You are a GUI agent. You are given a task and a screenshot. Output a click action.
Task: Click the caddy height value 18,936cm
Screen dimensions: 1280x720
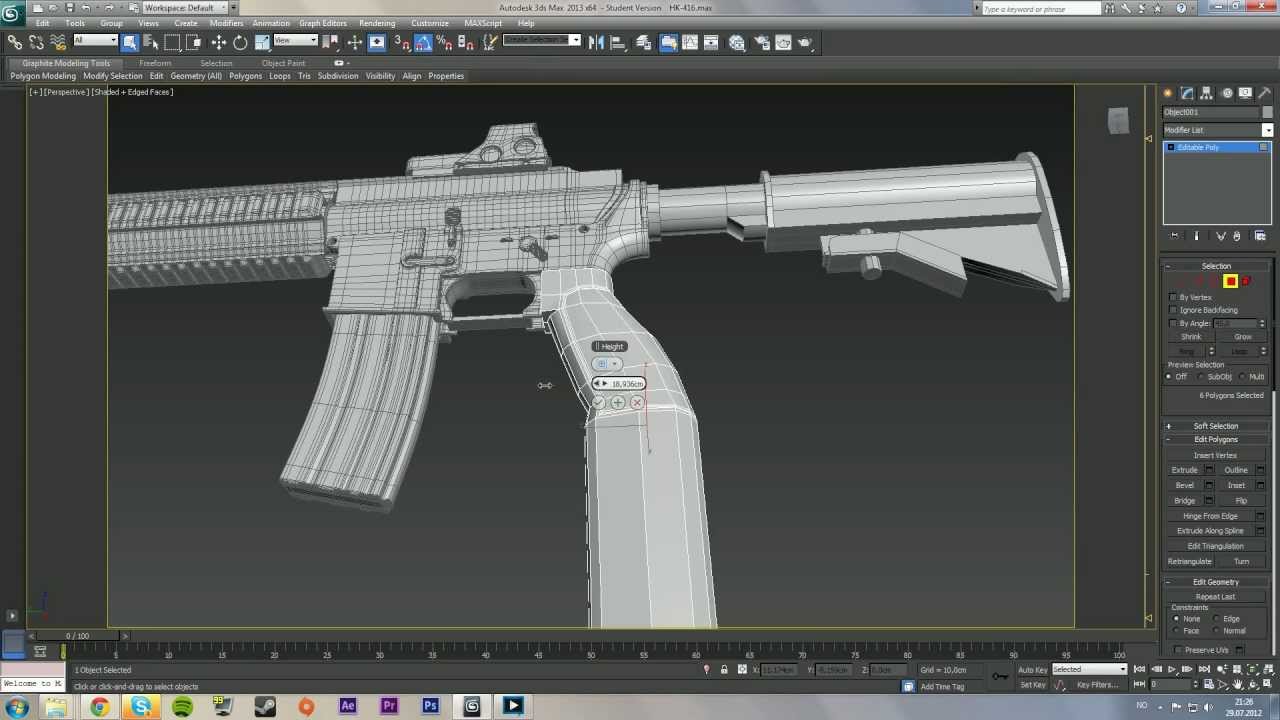(x=627, y=384)
